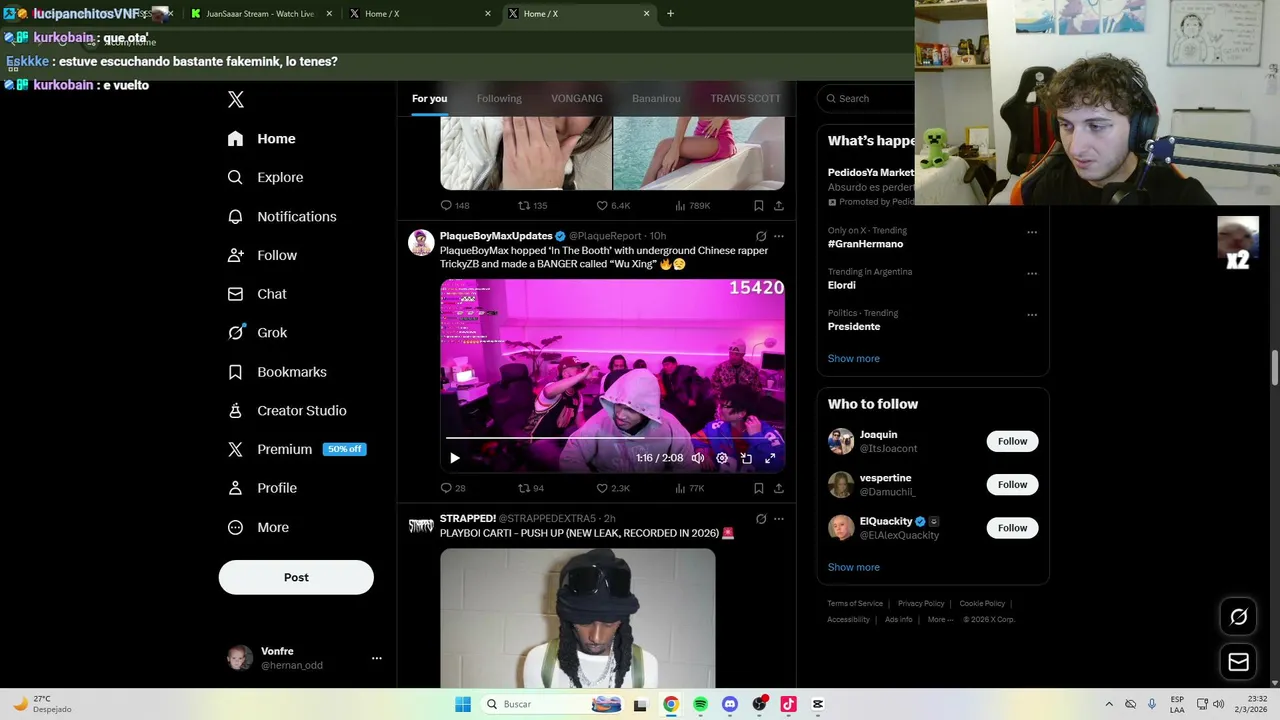This screenshot has height=720, width=1280.
Task: Open the floating messages envelope button
Action: click(1238, 662)
